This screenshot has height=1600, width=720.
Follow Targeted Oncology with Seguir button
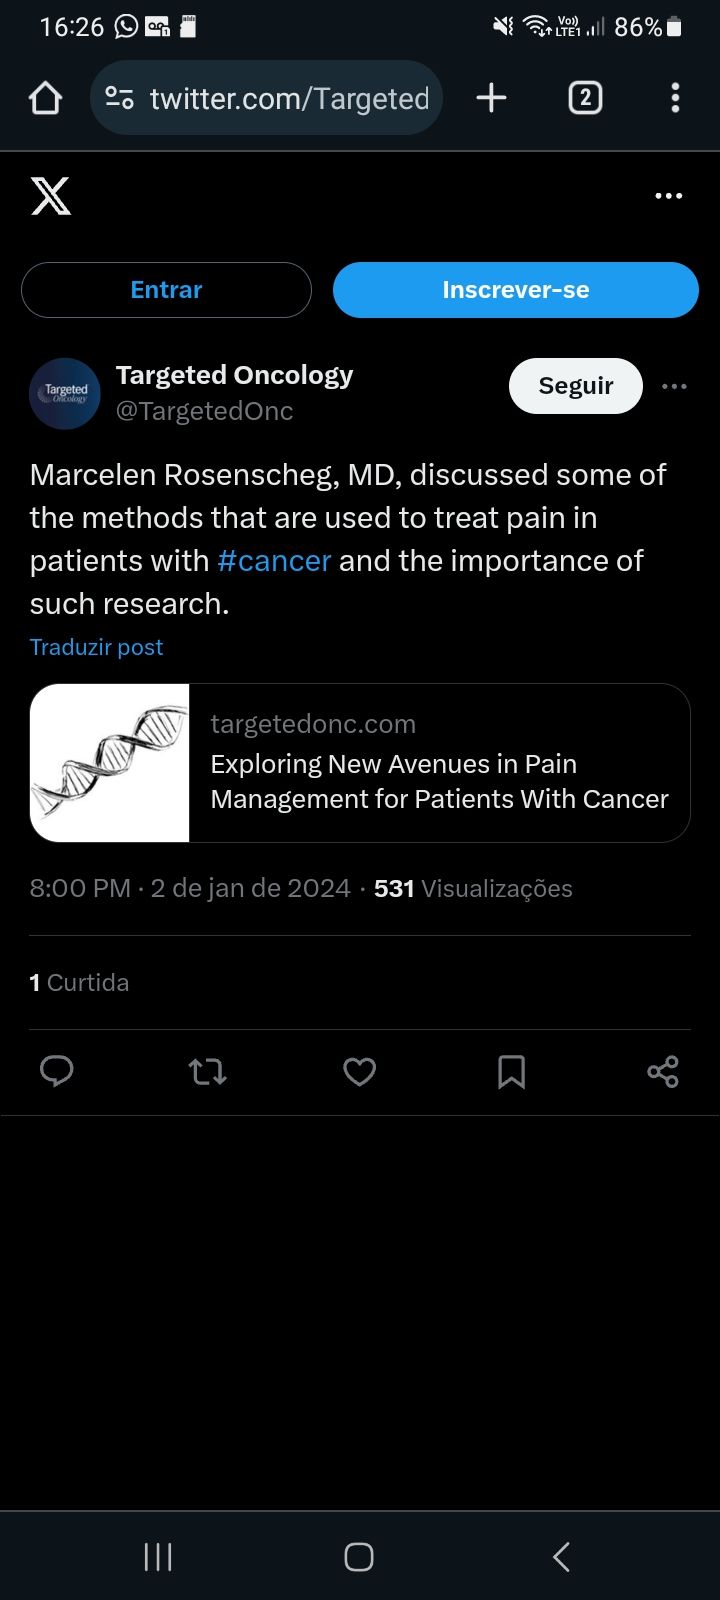tap(575, 386)
